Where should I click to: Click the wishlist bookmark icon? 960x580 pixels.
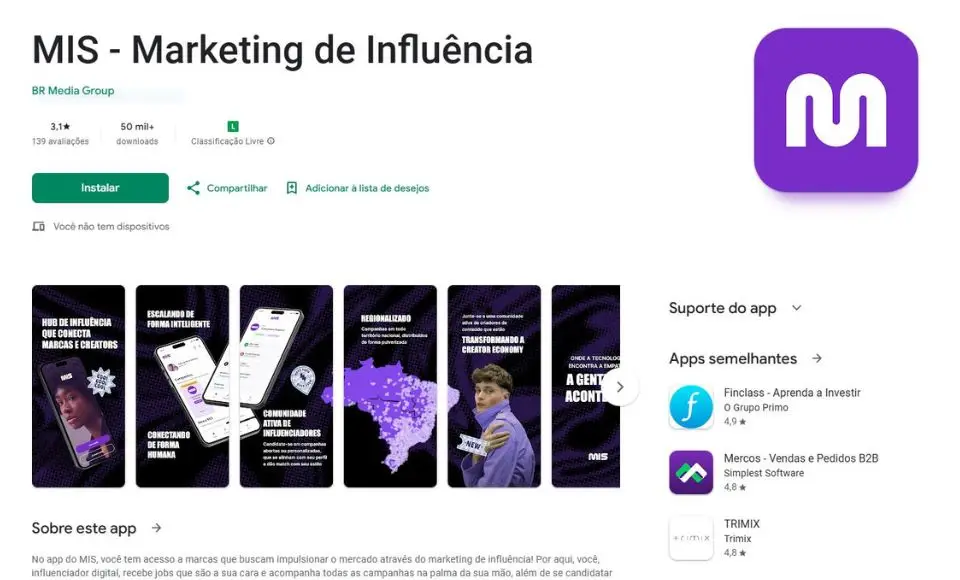pos(292,188)
